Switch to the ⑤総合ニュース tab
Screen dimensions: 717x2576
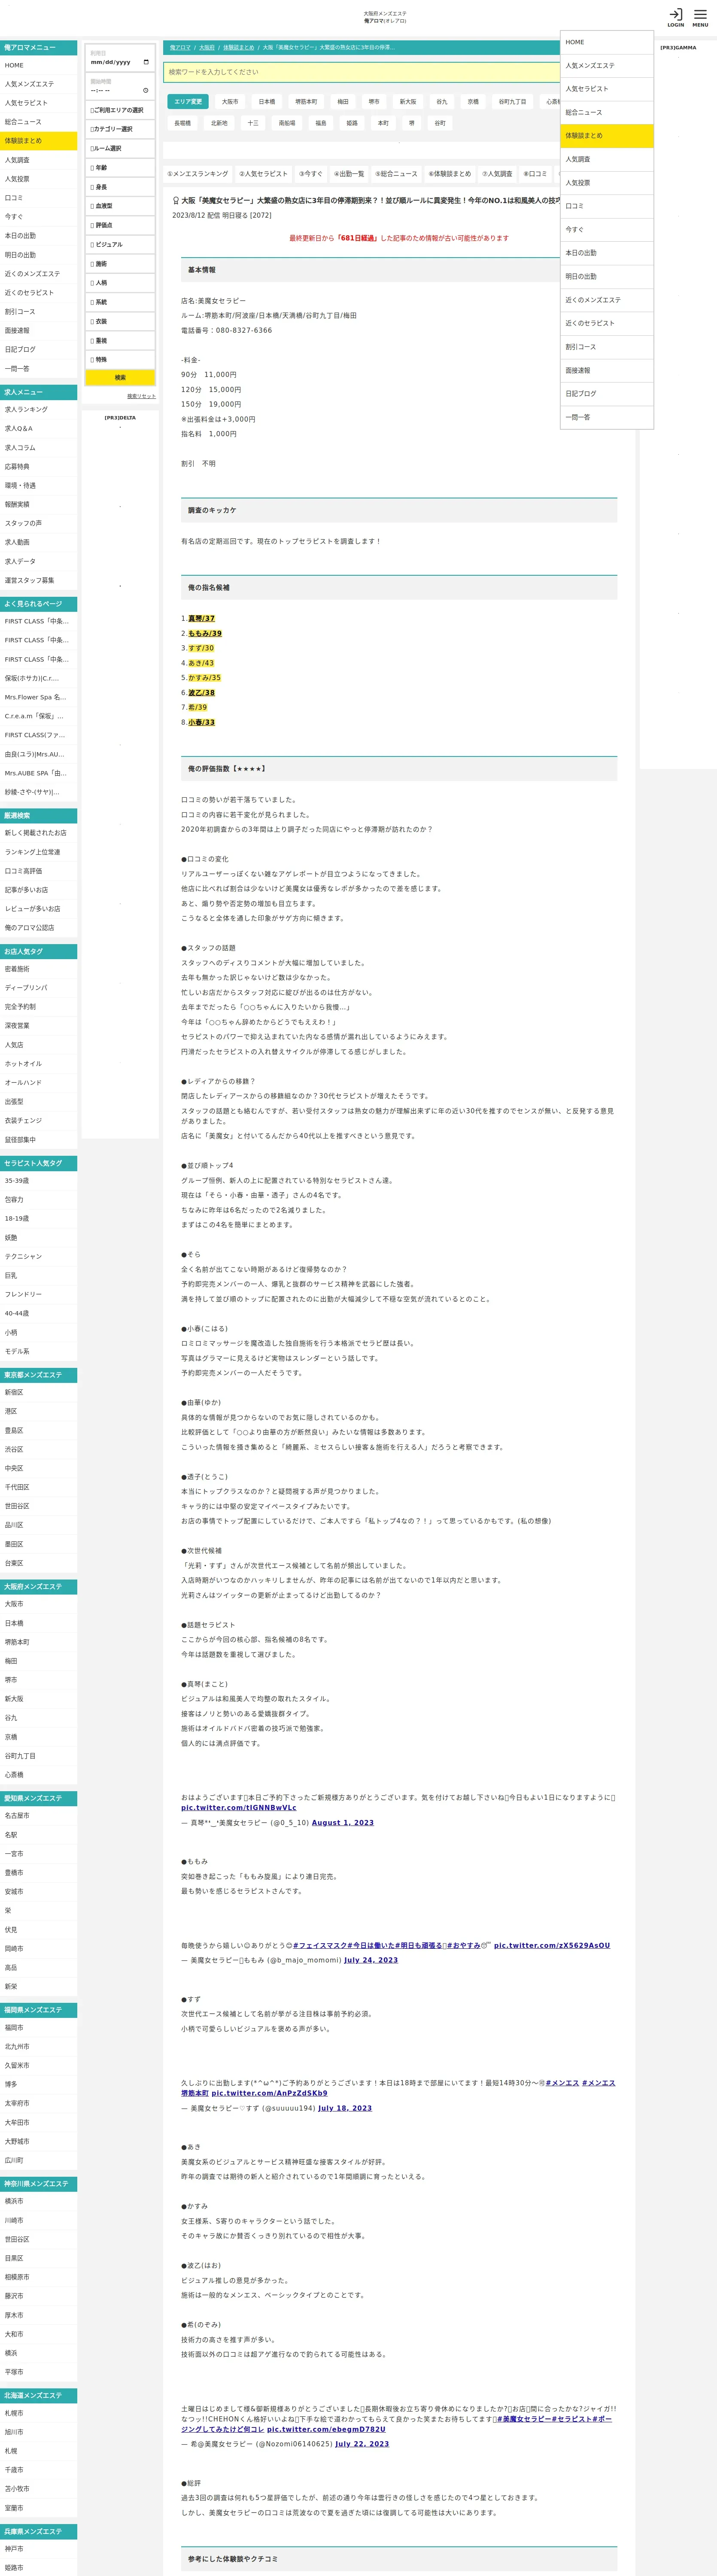click(x=396, y=174)
